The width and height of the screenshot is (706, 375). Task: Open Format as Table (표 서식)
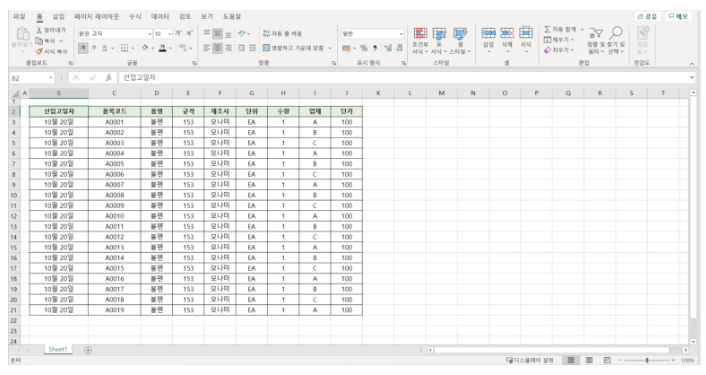click(439, 41)
